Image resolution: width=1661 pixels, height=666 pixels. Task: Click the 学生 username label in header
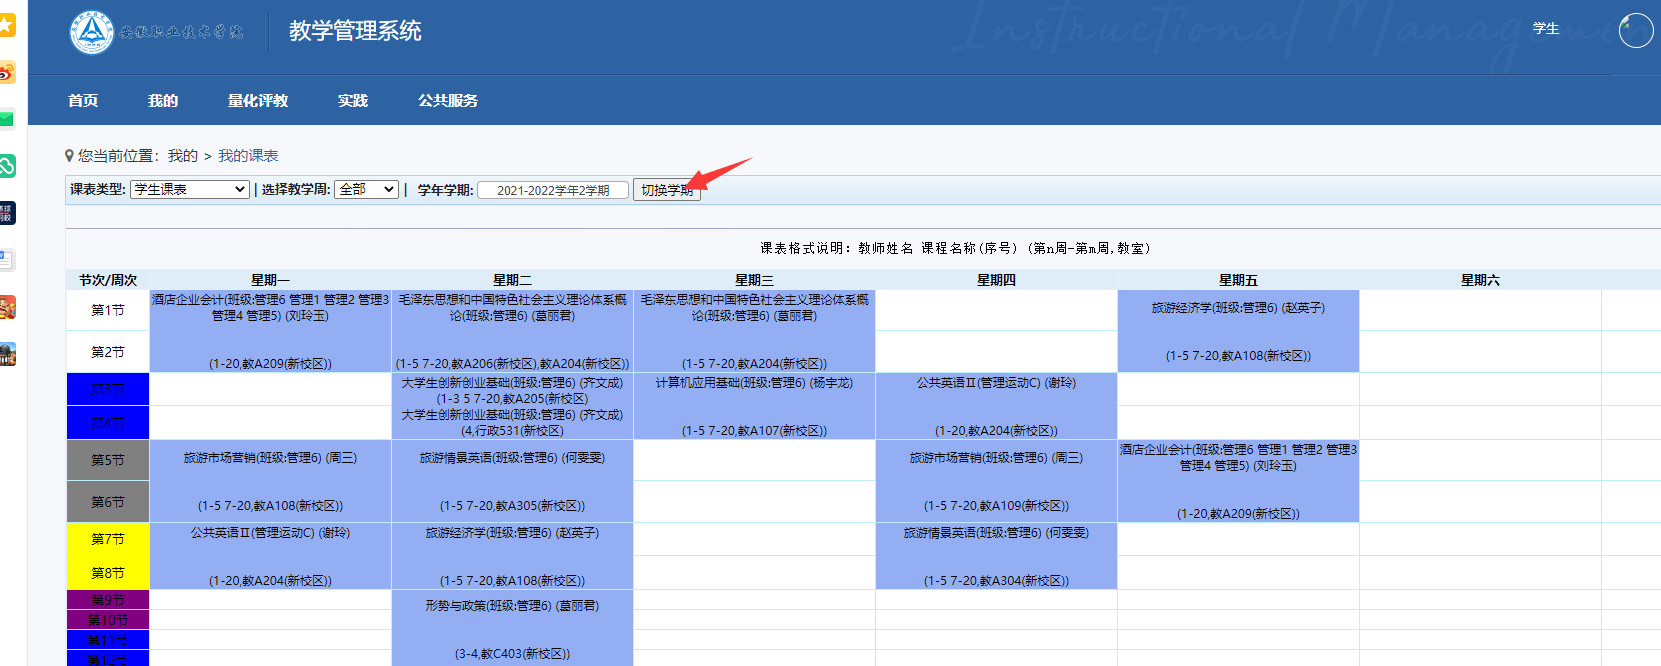click(x=1546, y=29)
